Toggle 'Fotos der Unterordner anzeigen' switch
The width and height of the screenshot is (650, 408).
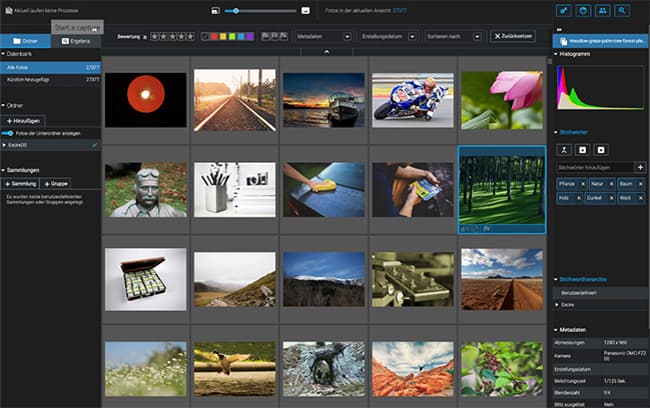click(x=7, y=133)
